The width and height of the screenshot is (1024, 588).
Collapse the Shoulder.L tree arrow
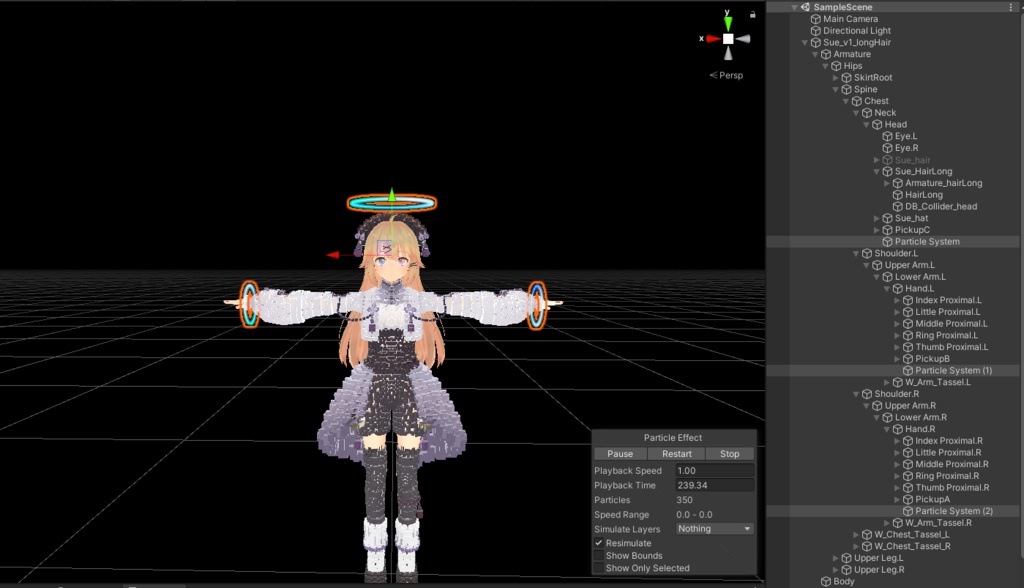[856, 253]
